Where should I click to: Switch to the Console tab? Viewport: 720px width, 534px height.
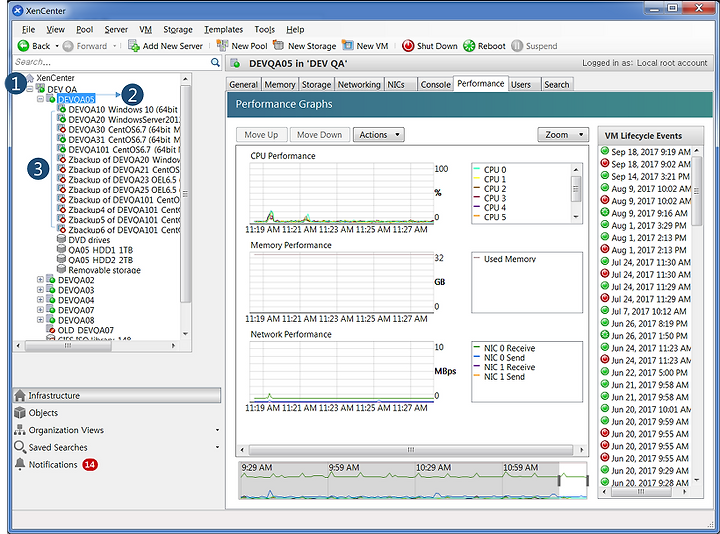point(435,84)
